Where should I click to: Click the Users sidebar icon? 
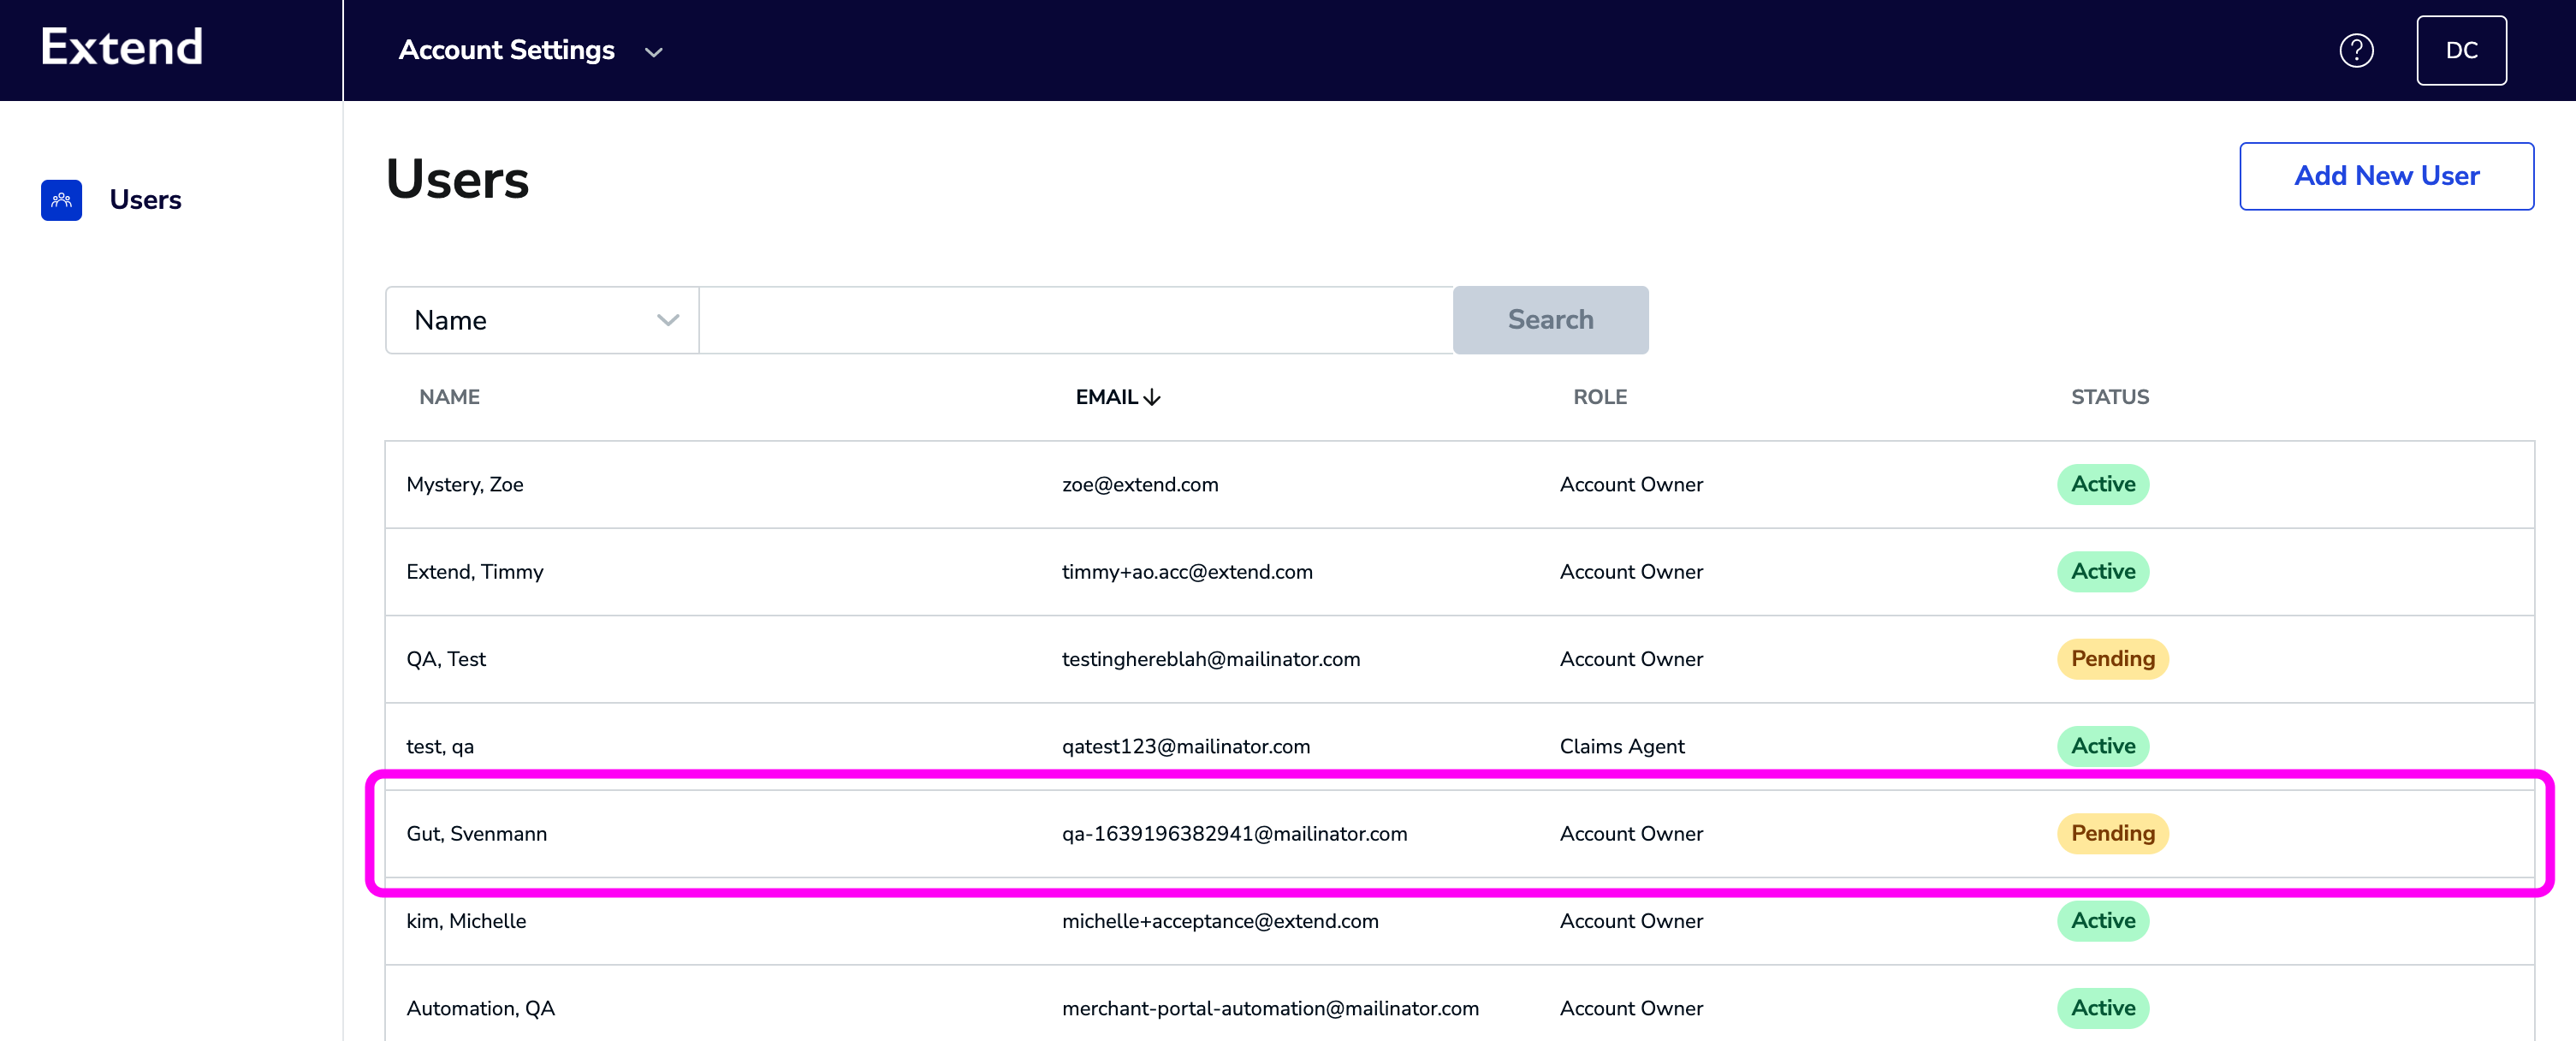(x=61, y=200)
